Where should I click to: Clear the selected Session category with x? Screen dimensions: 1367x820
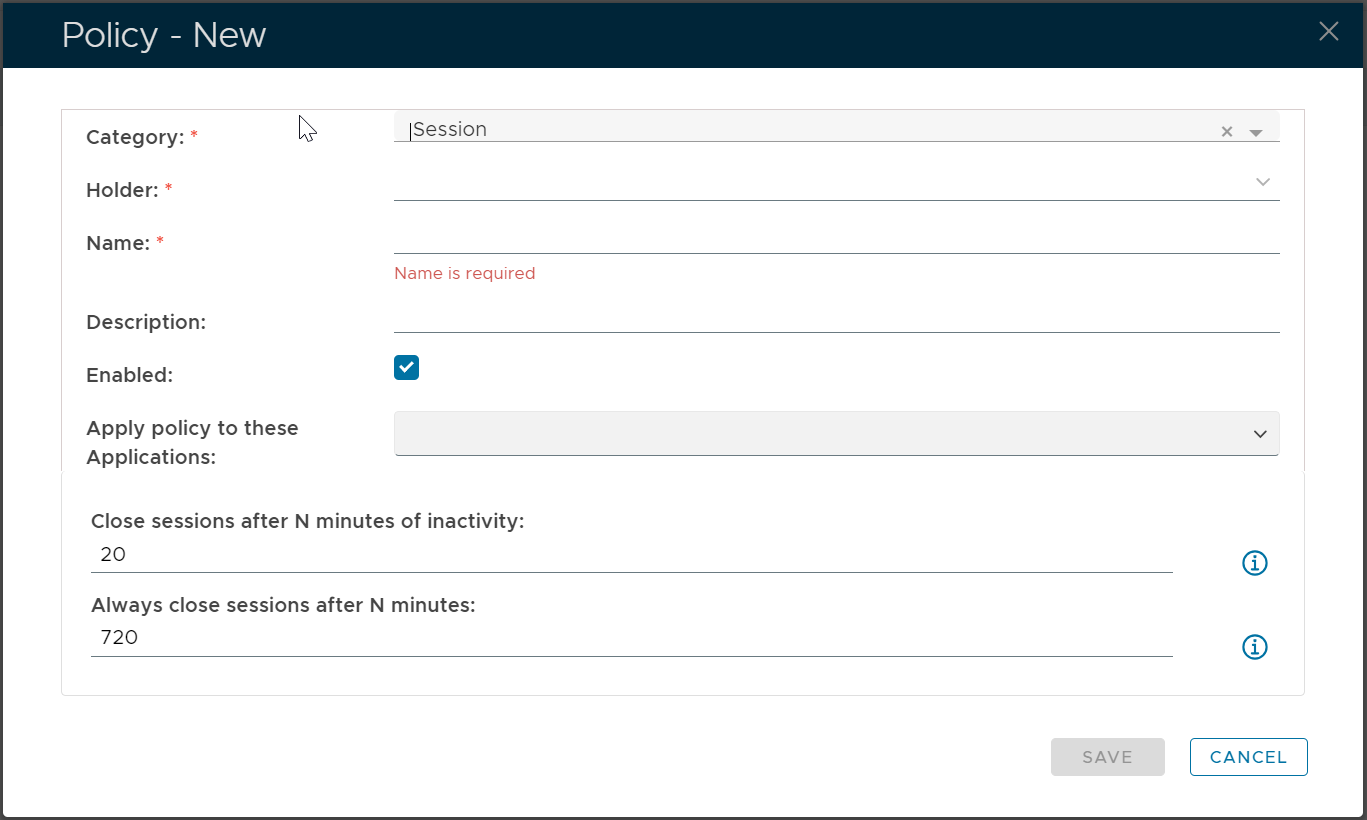(1226, 132)
